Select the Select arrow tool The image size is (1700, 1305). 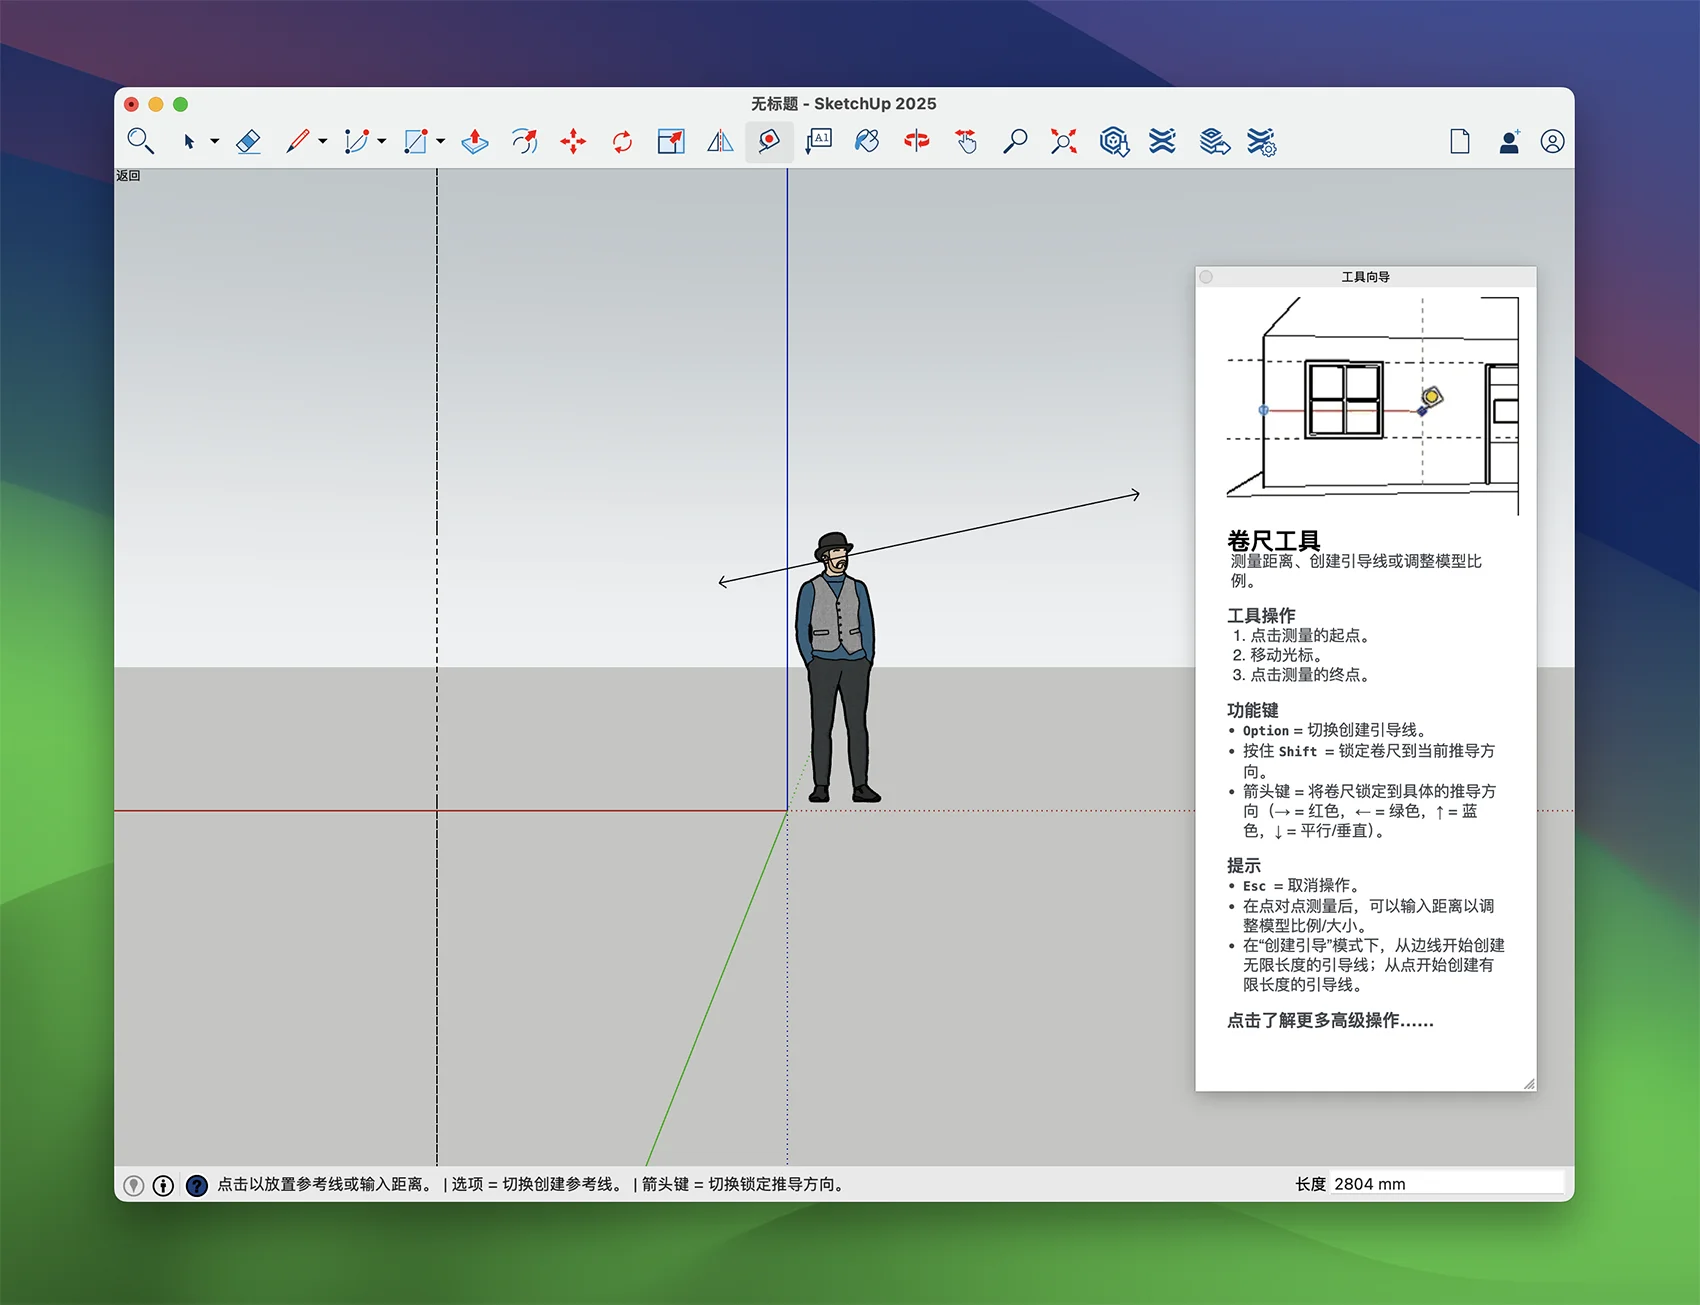point(189,141)
